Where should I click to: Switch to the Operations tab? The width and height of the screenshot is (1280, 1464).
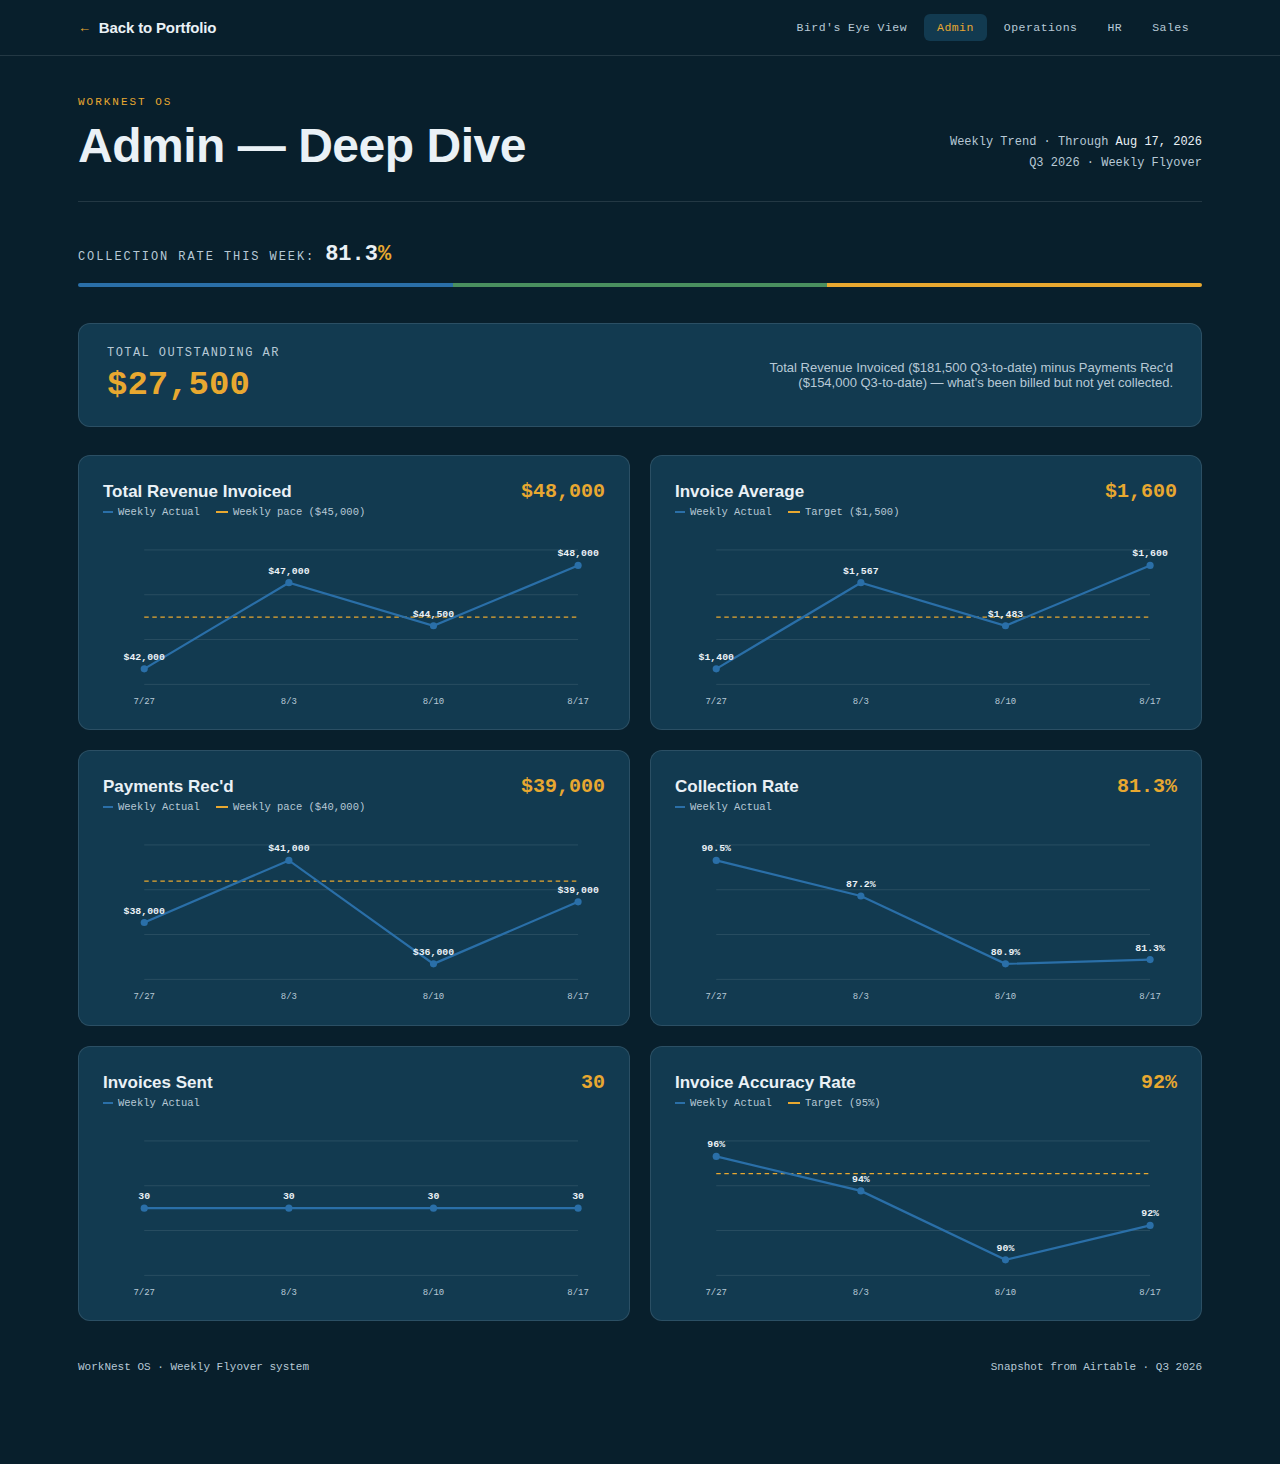point(1040,28)
